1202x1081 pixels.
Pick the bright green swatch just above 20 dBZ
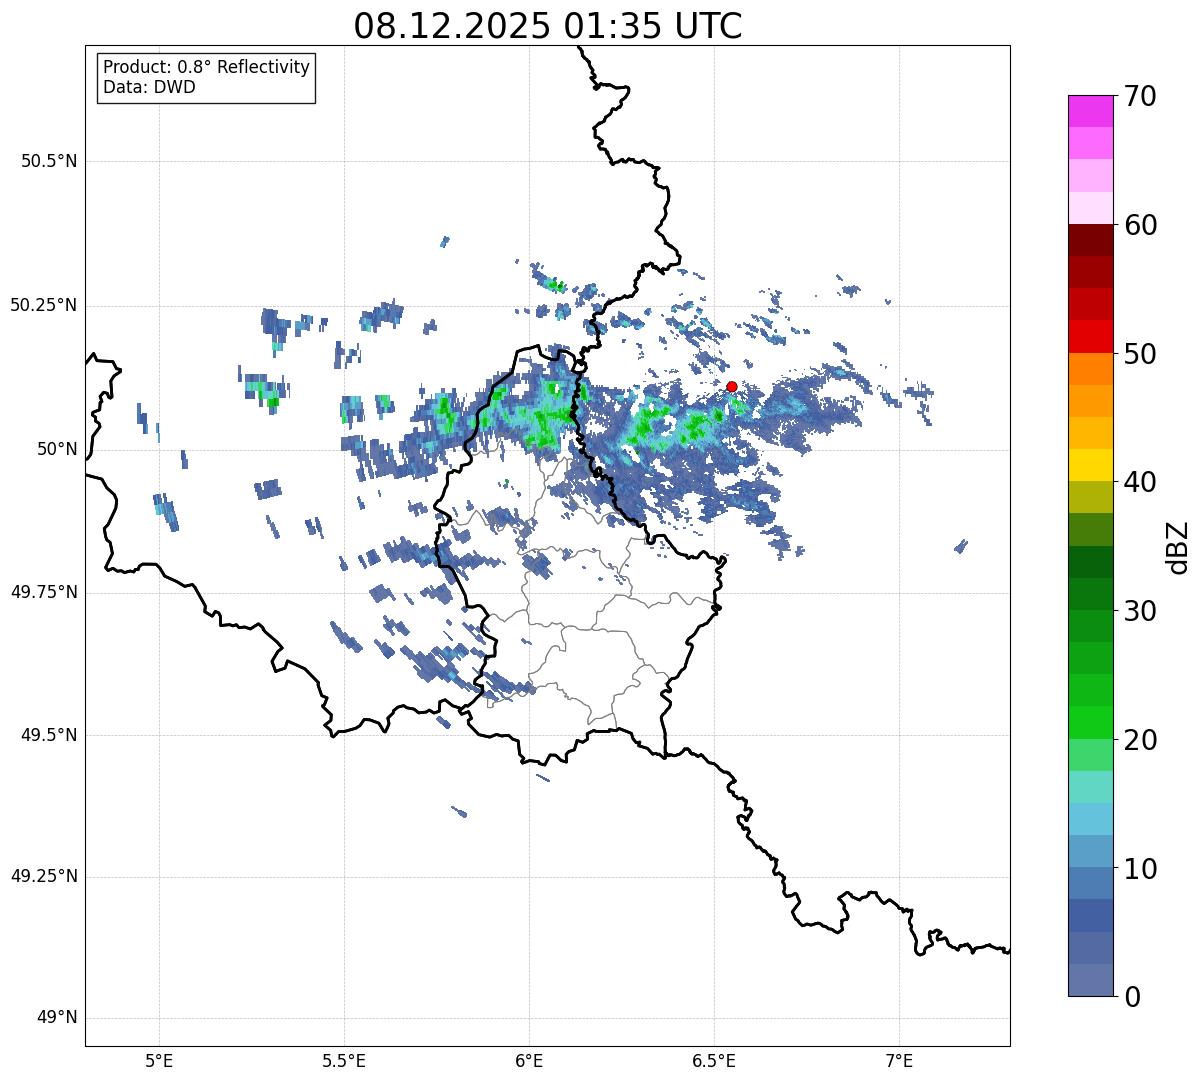1091,722
